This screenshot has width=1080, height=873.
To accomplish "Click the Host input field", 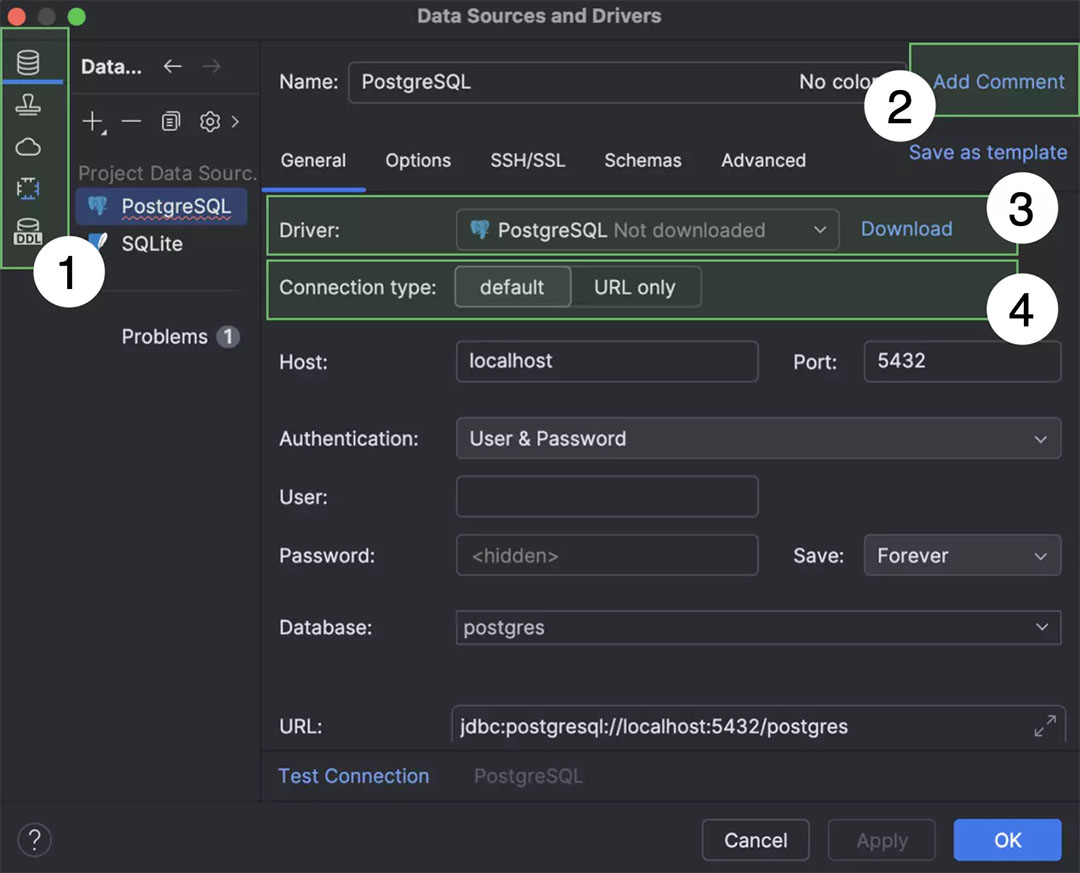I will point(606,361).
